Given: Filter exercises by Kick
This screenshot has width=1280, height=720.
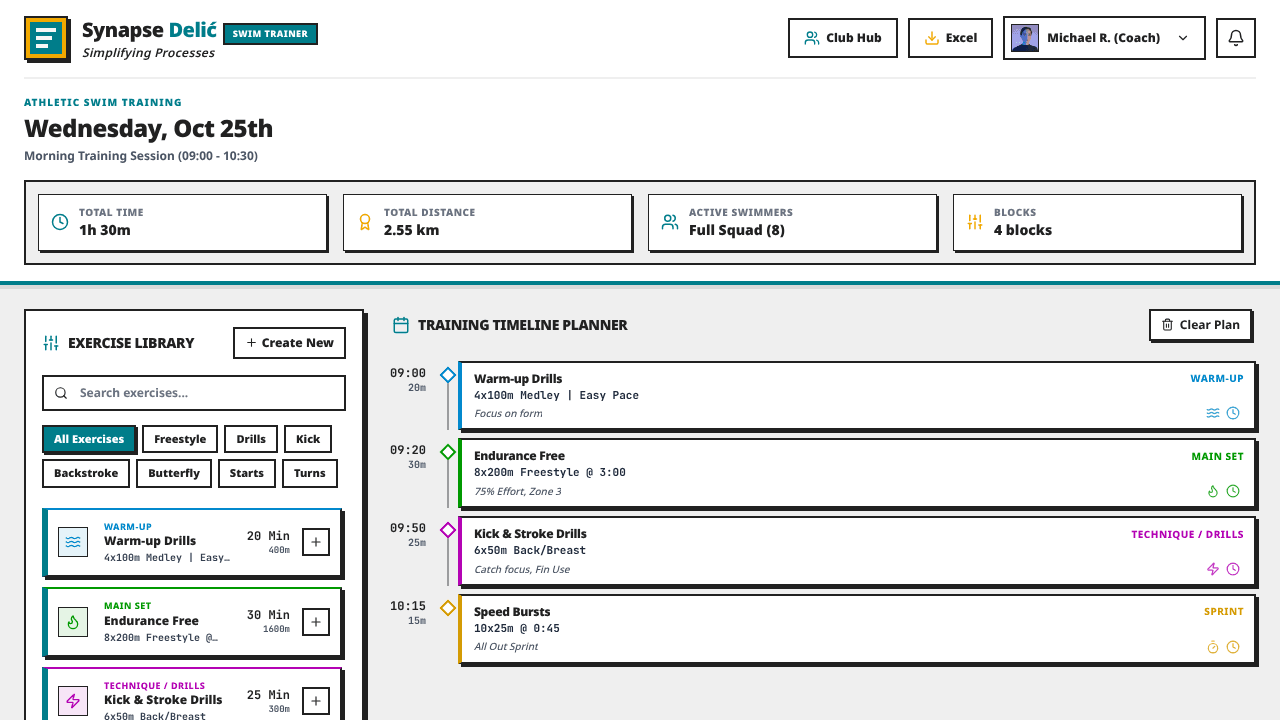Looking at the screenshot, I should 308,439.
